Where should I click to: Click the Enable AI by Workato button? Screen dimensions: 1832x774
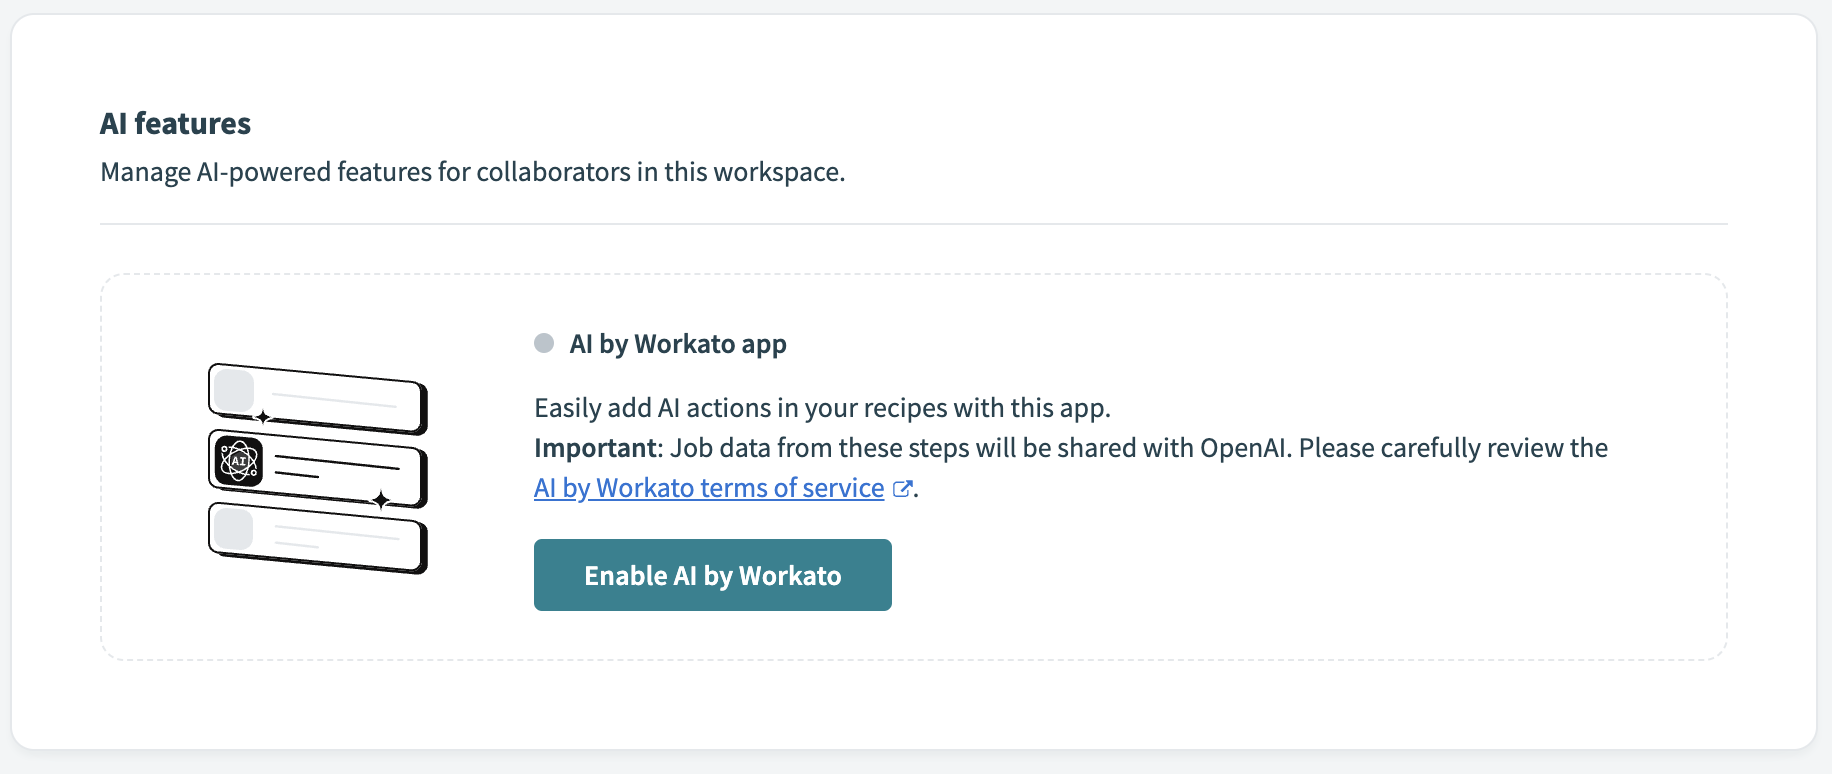pyautogui.click(x=712, y=575)
